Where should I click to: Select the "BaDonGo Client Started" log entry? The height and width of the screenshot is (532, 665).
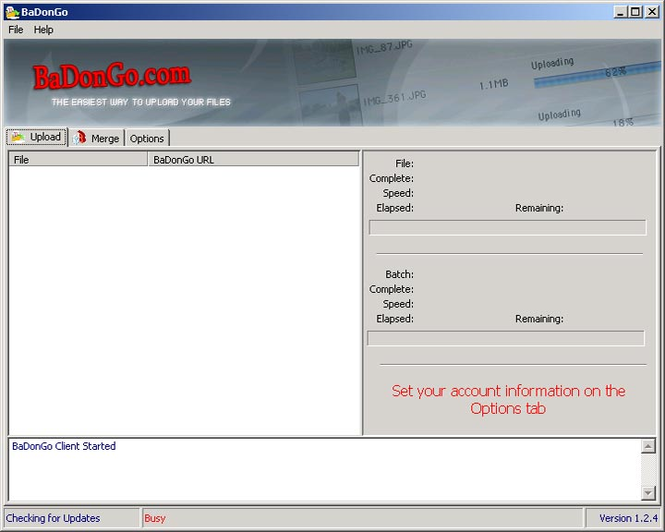[64, 446]
